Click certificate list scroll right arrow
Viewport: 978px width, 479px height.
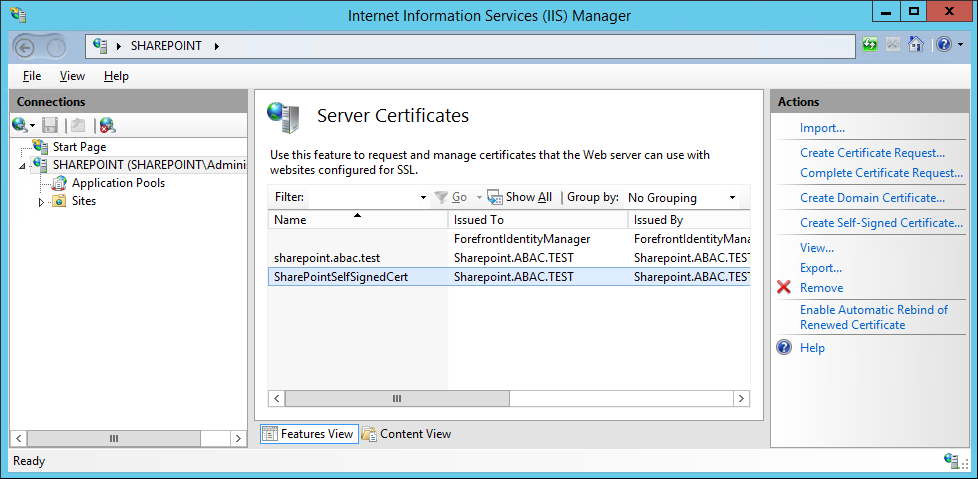[741, 399]
